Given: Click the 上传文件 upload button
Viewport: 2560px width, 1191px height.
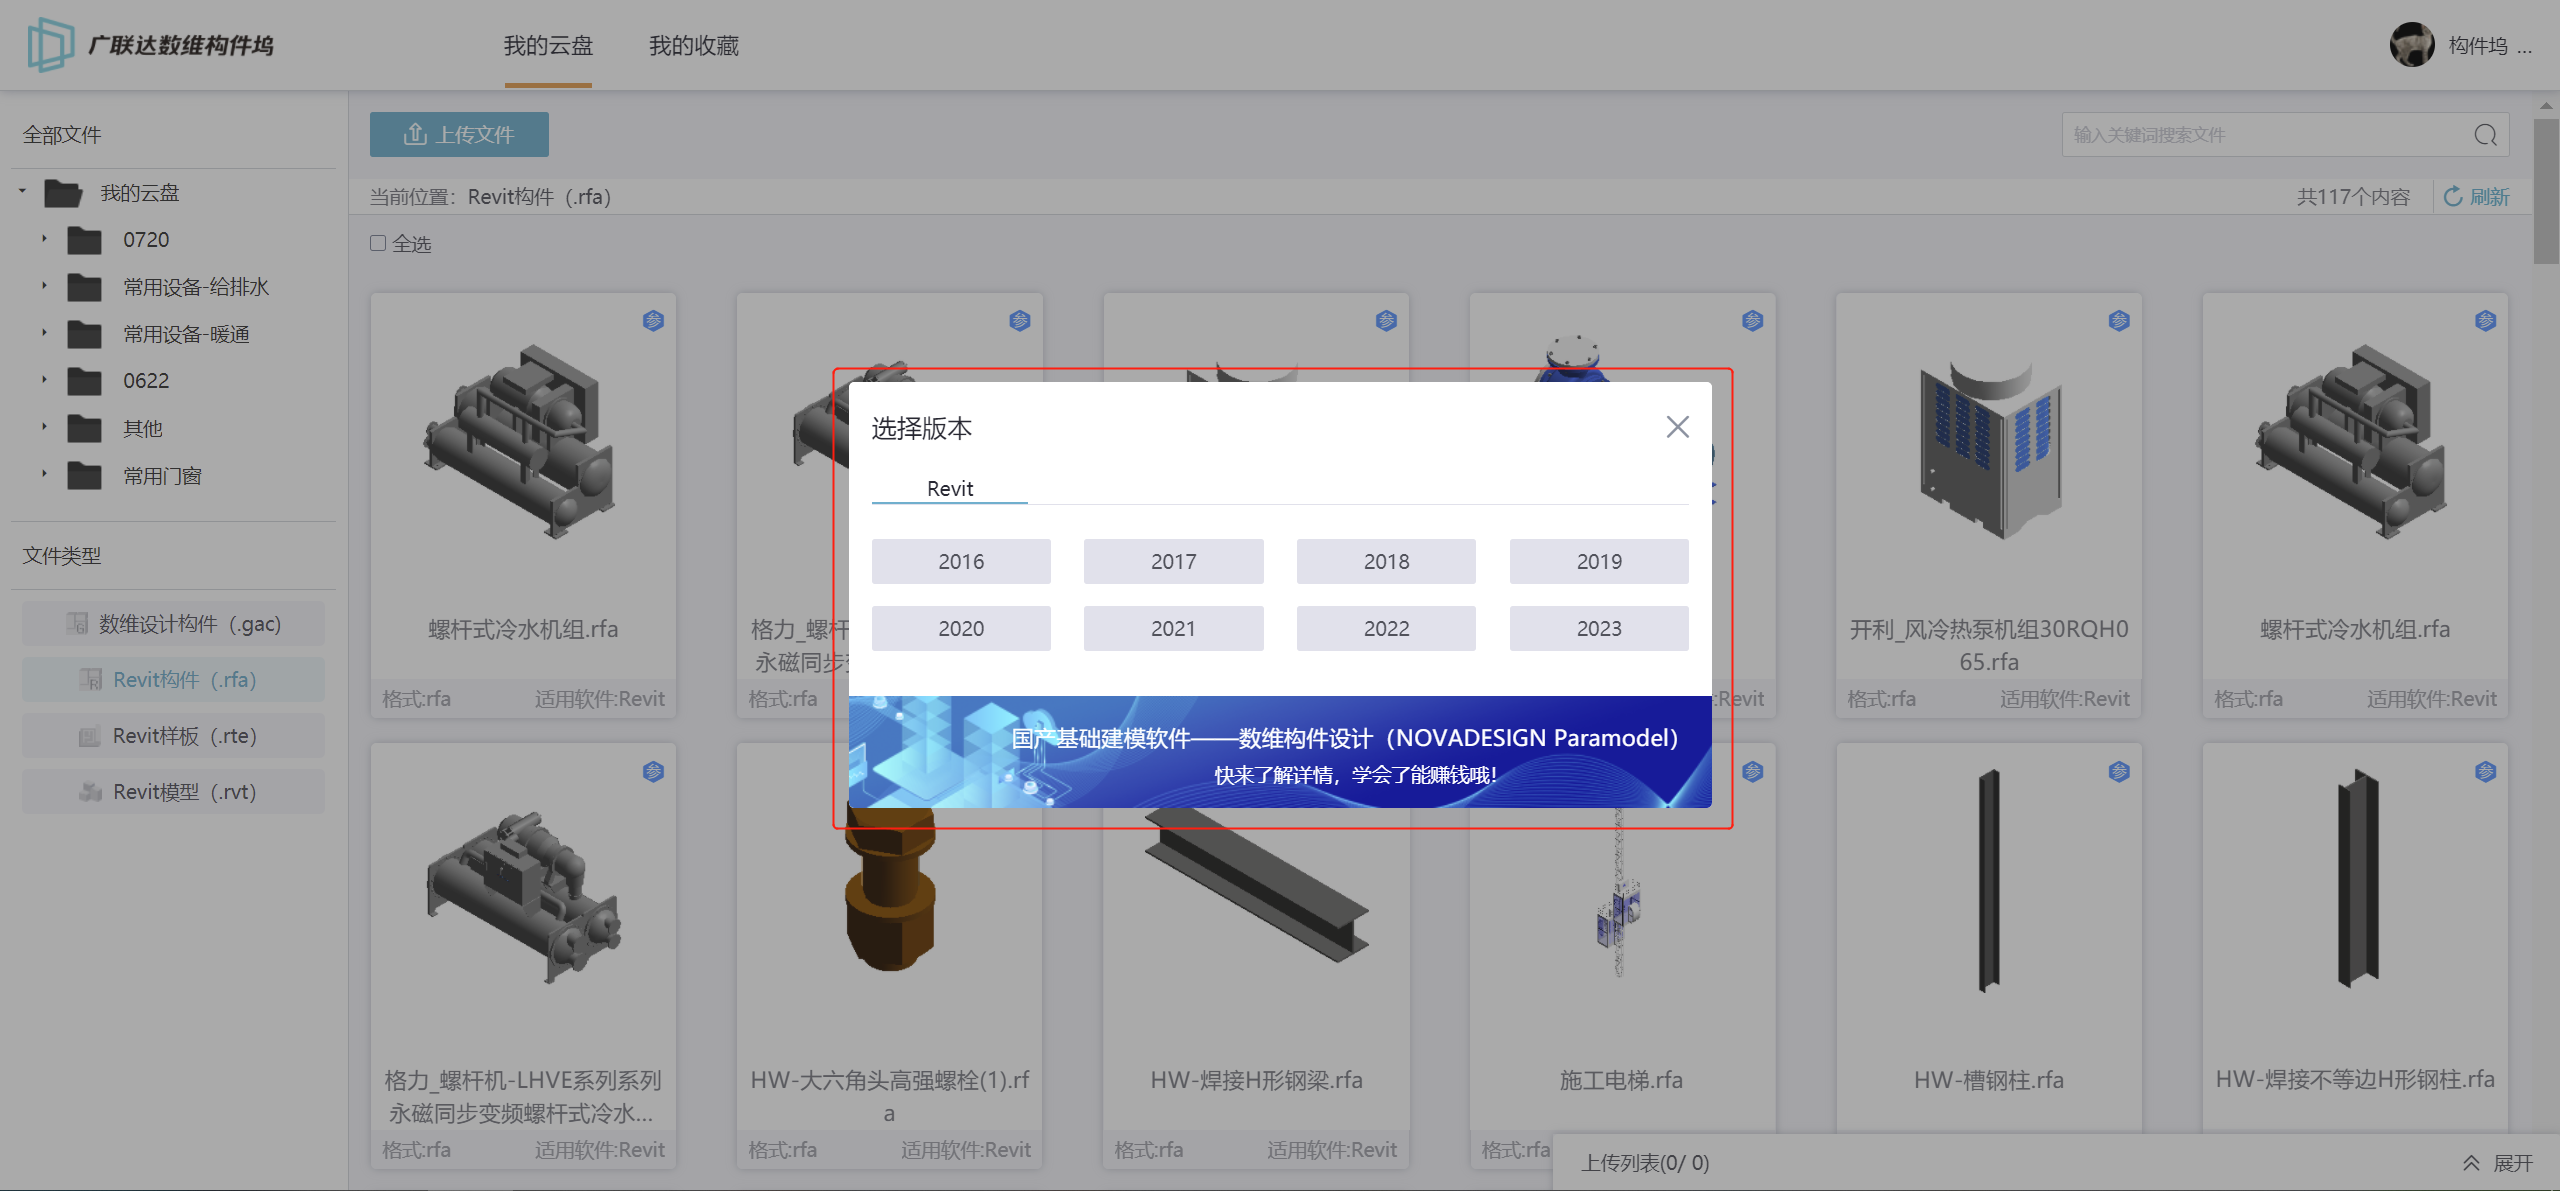Looking at the screenshot, I should pyautogui.click(x=459, y=135).
